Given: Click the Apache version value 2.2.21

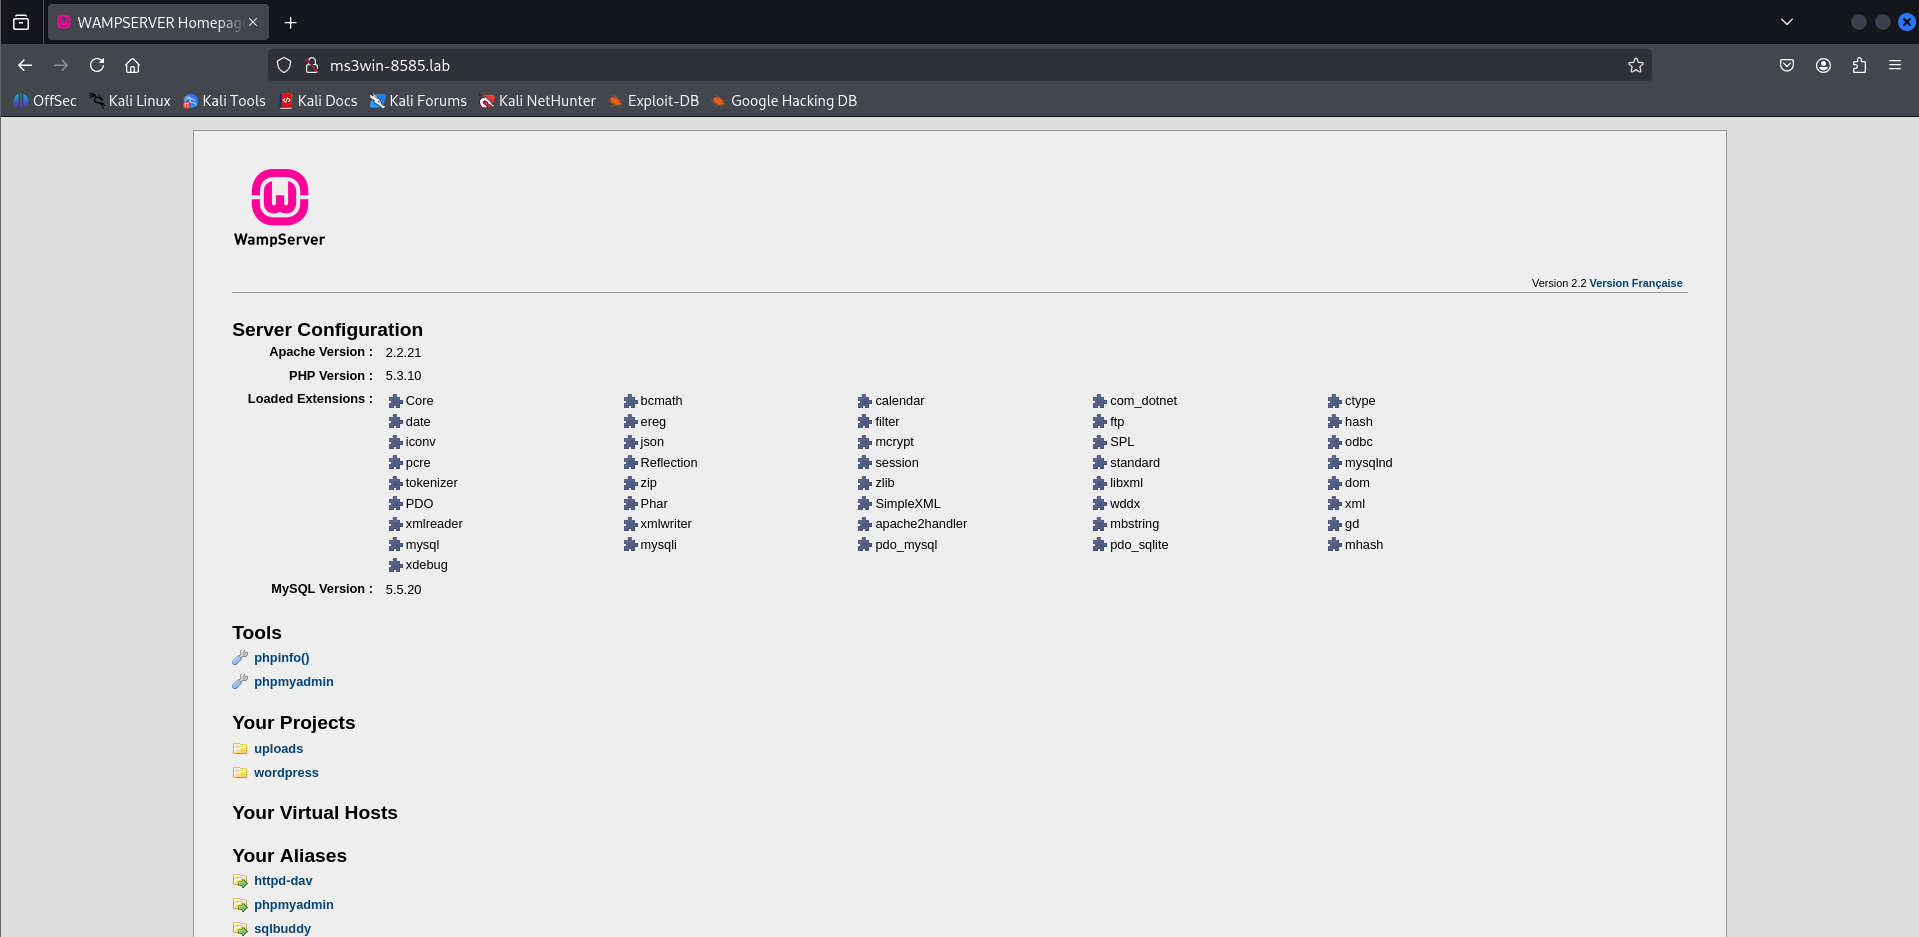Looking at the screenshot, I should pos(403,353).
